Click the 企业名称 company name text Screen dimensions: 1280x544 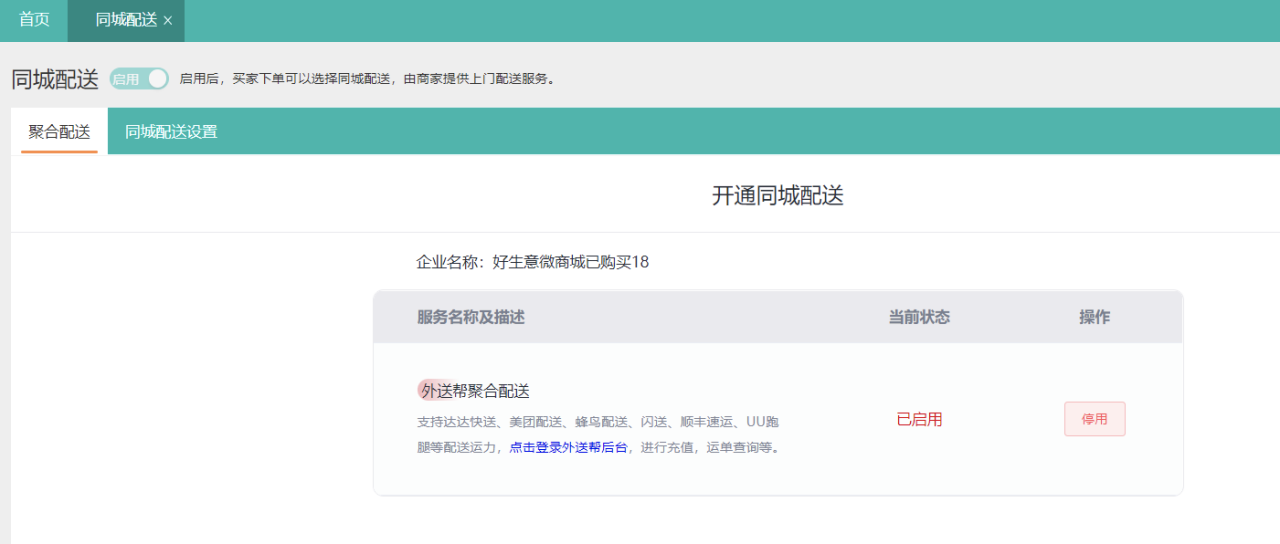click(532, 262)
